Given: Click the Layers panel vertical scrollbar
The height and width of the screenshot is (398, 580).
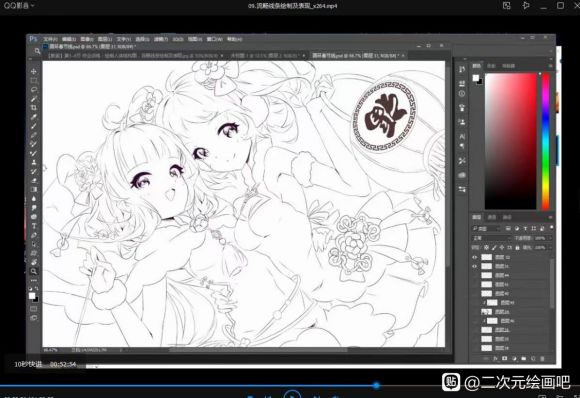Looking at the screenshot, I should pyautogui.click(x=552, y=283).
